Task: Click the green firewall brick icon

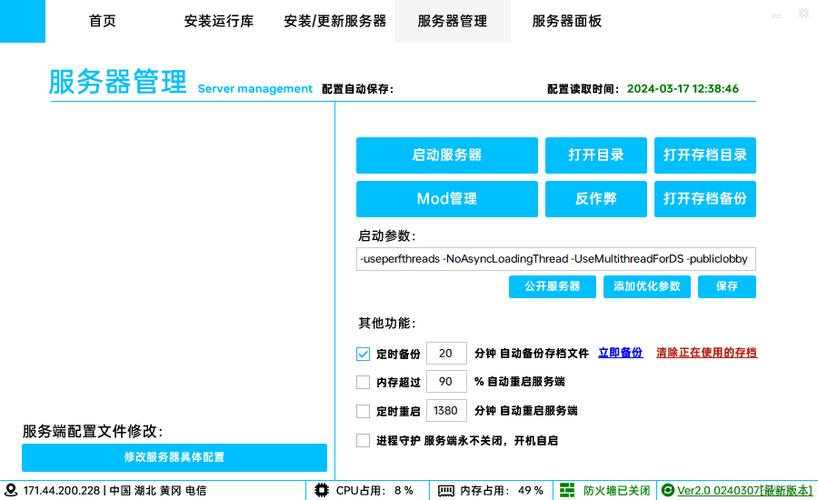Action: 567,491
